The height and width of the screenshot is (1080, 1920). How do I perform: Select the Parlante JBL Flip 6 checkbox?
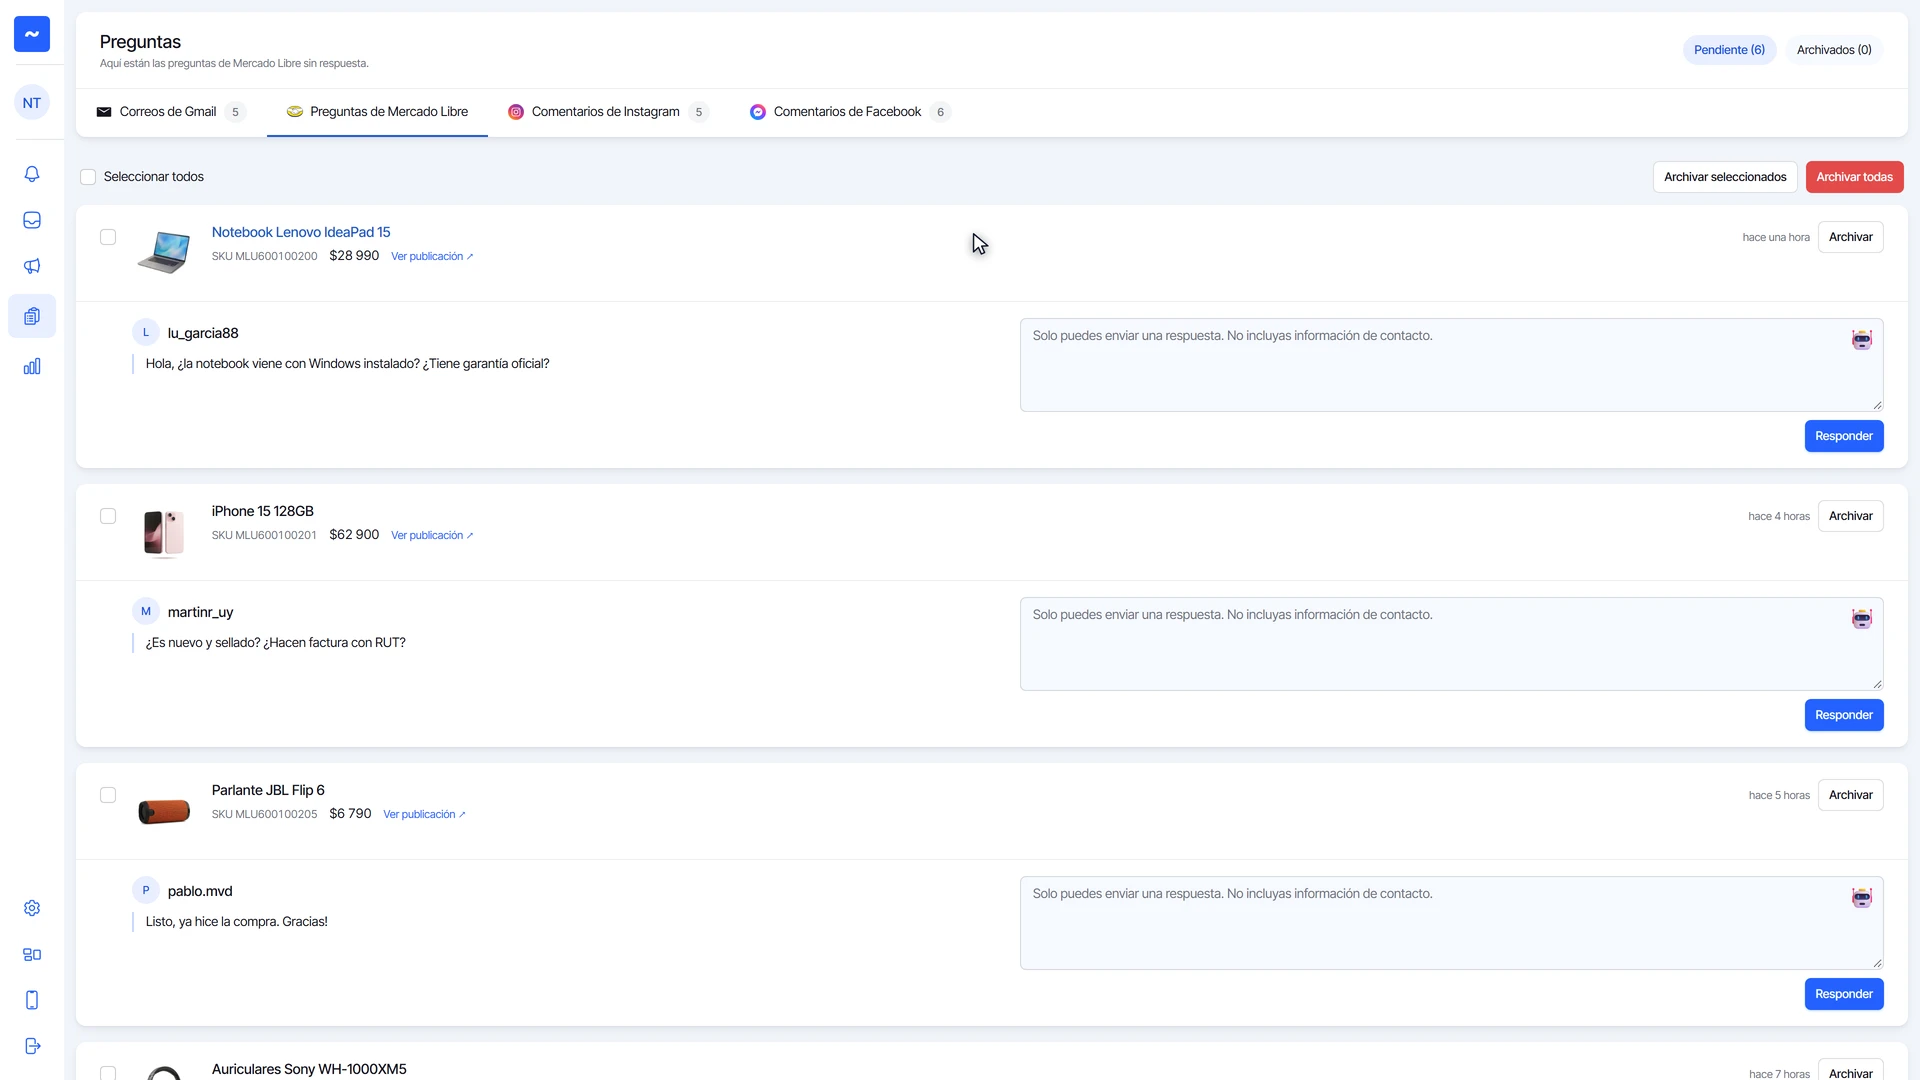[x=108, y=795]
